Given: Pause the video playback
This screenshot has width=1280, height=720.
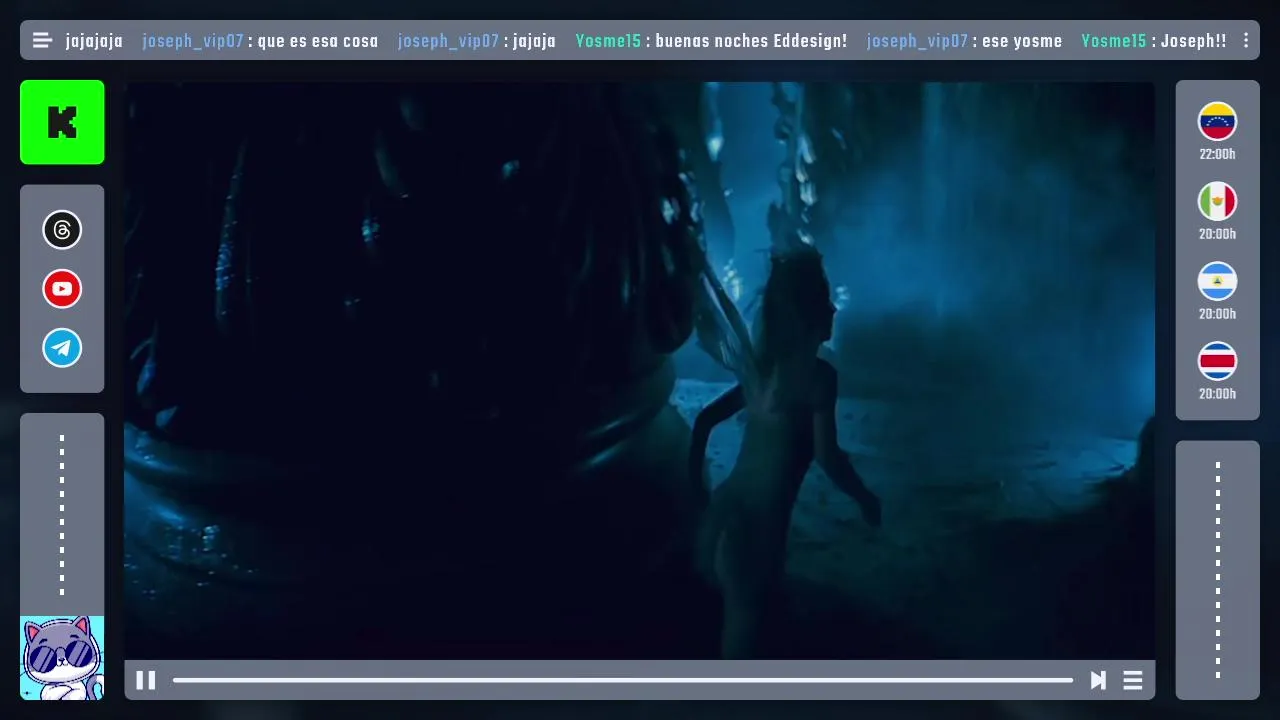Looking at the screenshot, I should tap(145, 680).
